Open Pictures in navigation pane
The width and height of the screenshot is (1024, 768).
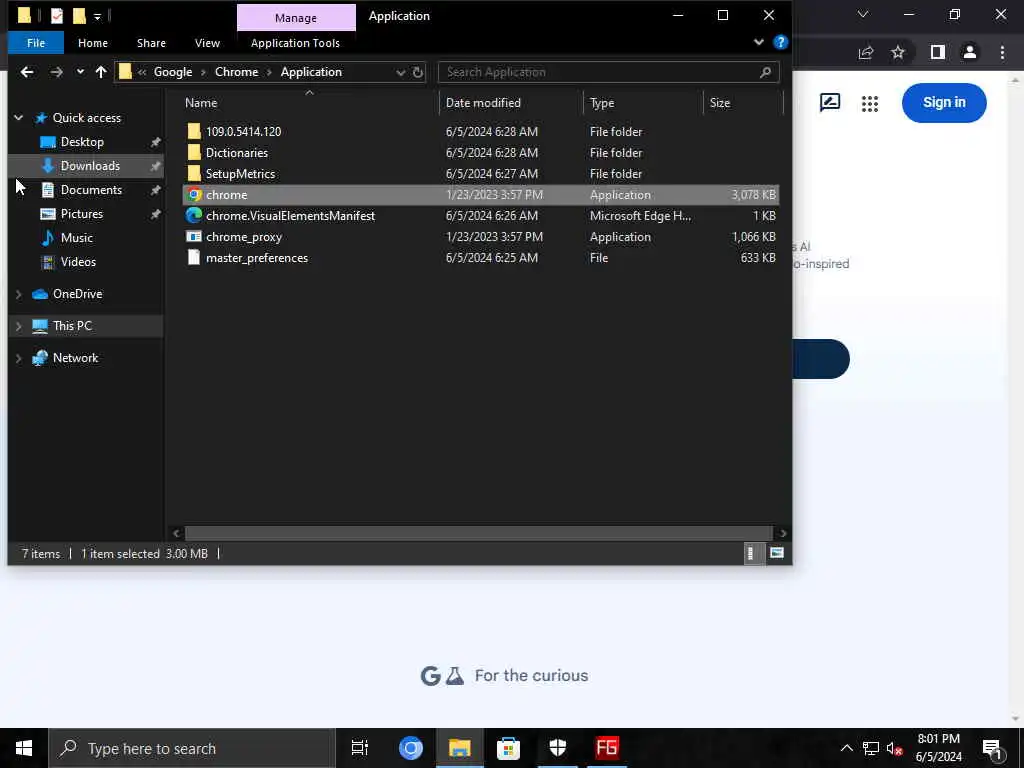click(x=82, y=214)
